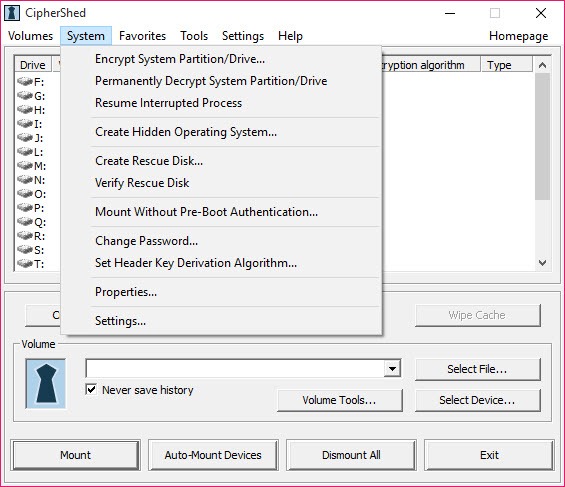The image size is (565, 487).
Task: Choose Permanently Decrypt System Partition/Drive
Action: (221, 81)
